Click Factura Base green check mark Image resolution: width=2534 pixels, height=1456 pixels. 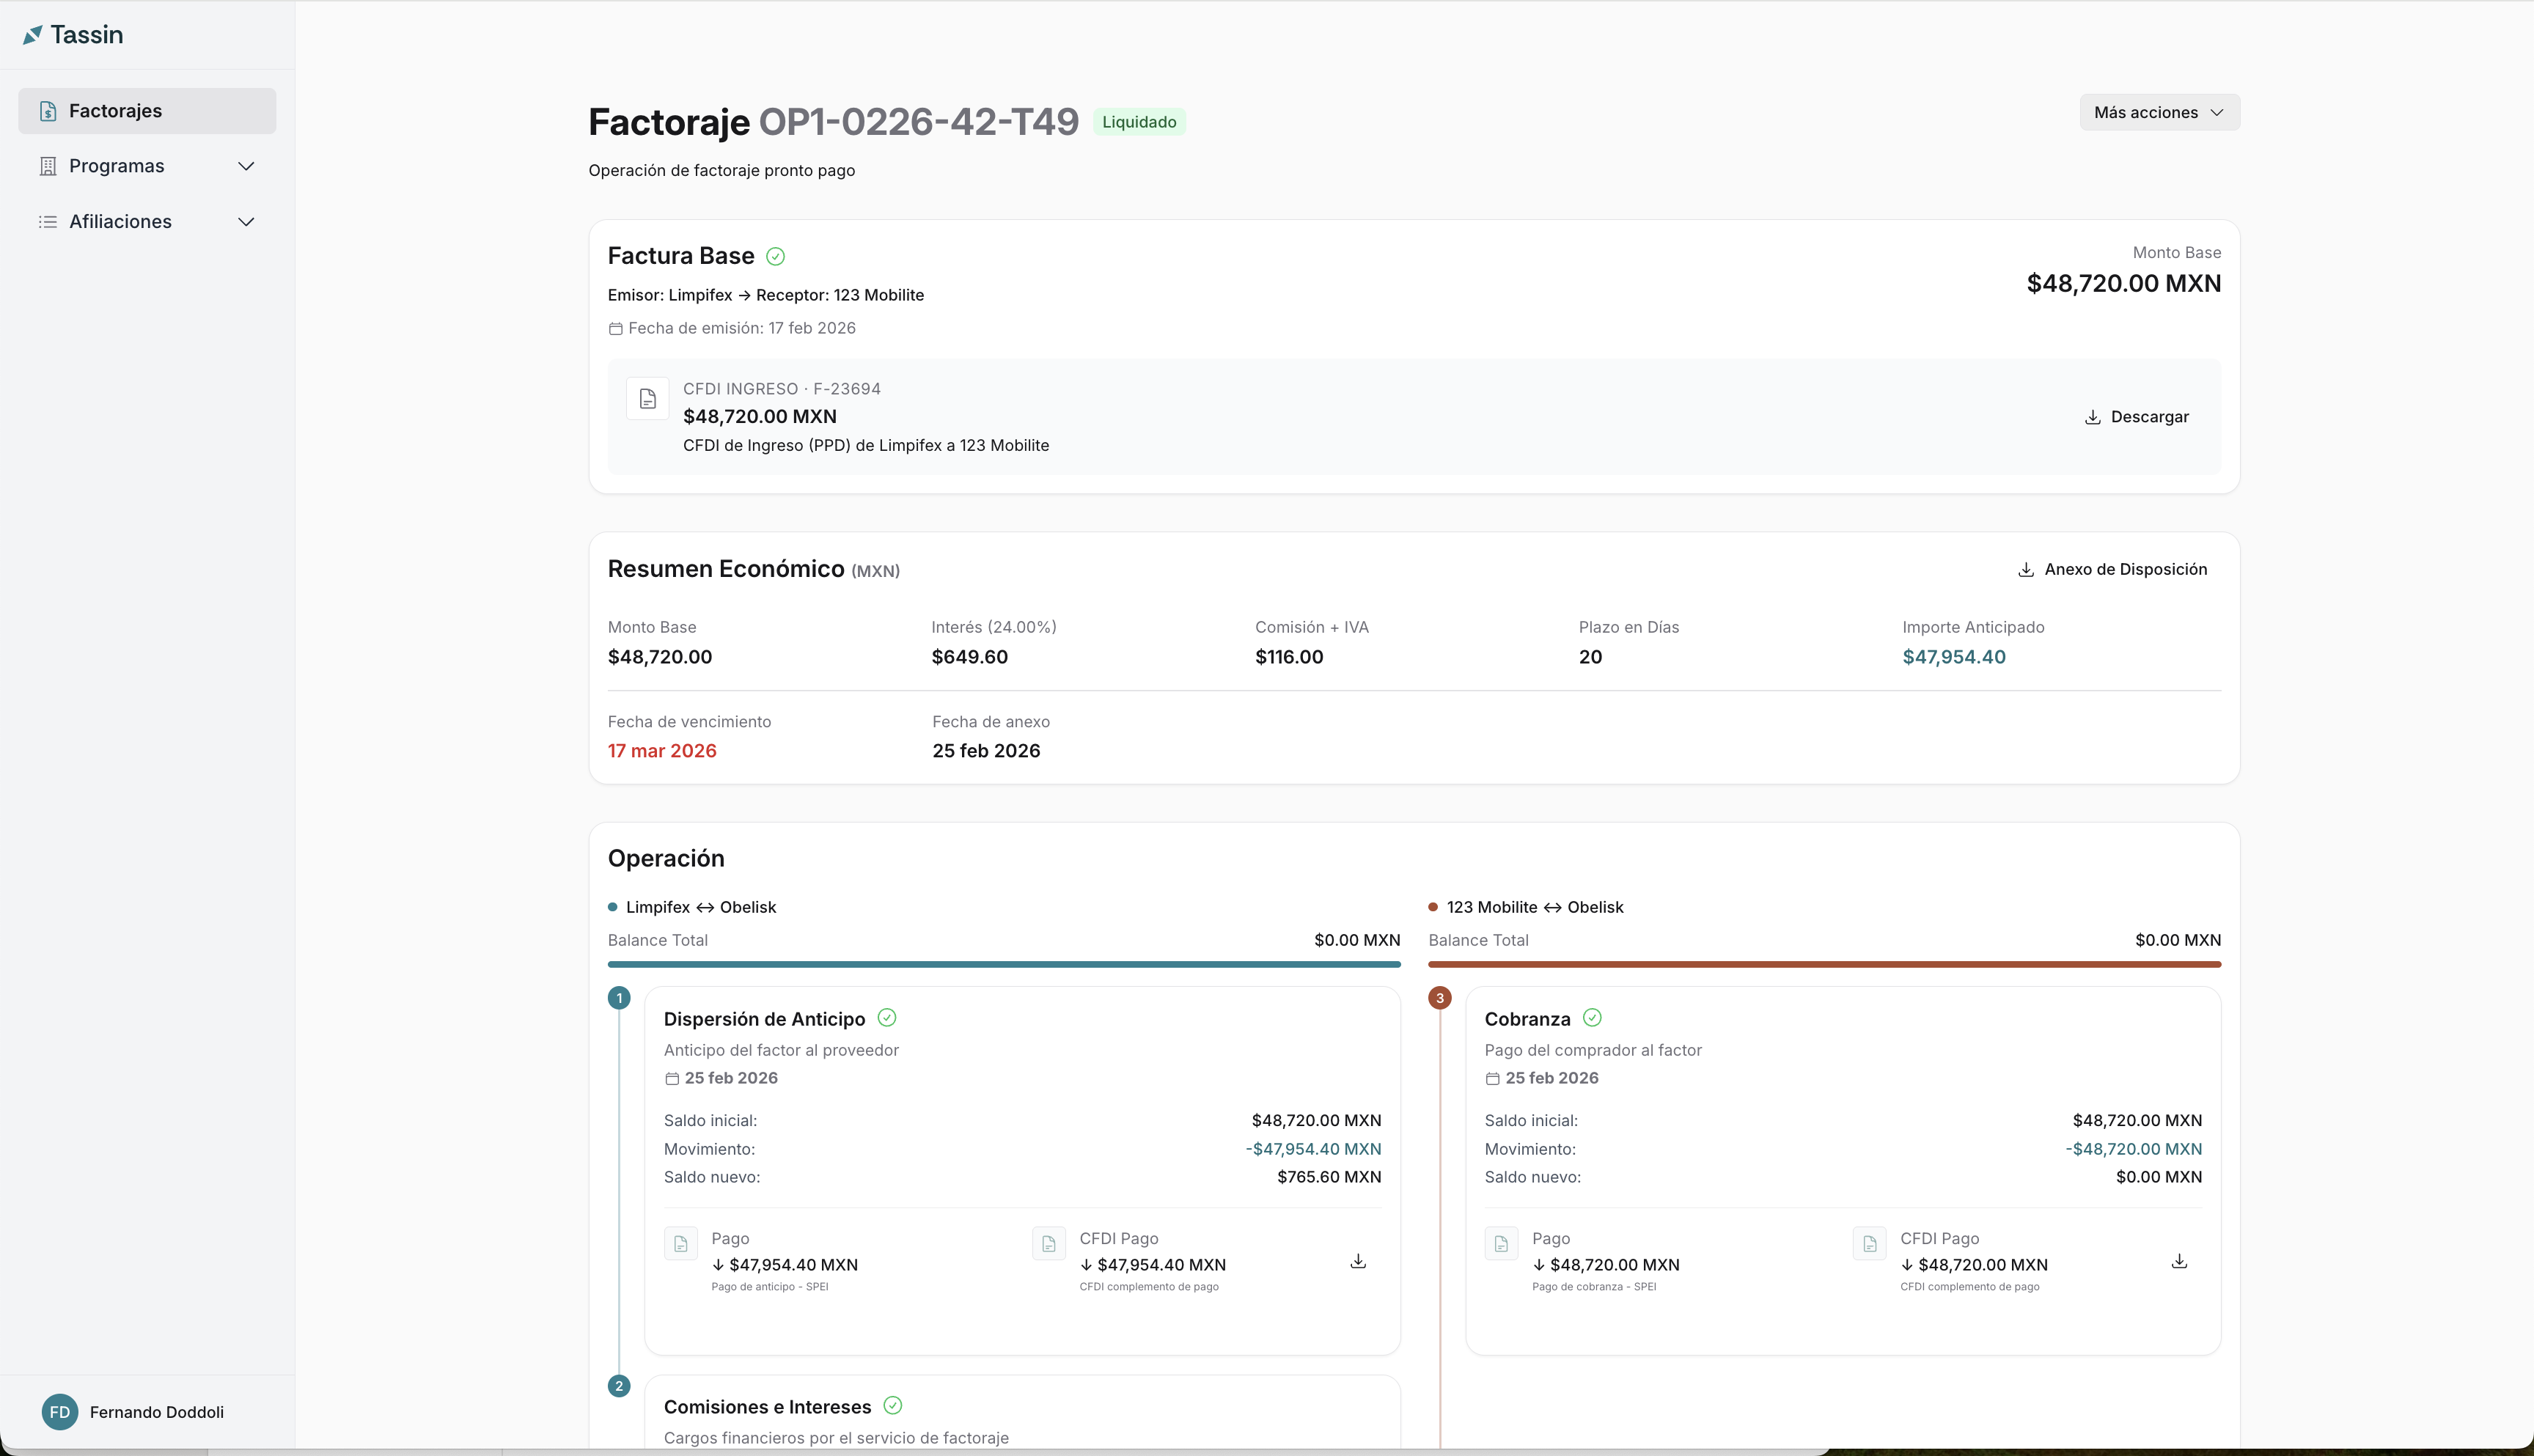tap(775, 257)
